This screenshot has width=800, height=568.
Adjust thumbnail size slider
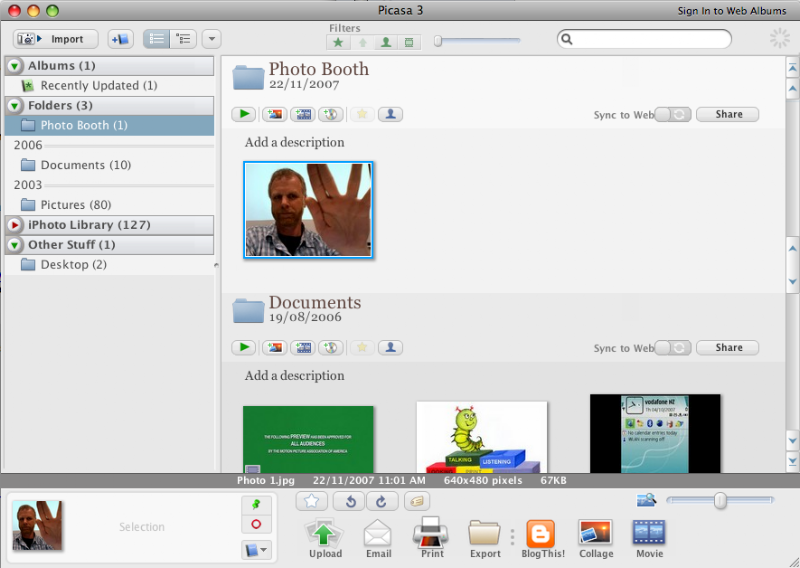(x=720, y=501)
